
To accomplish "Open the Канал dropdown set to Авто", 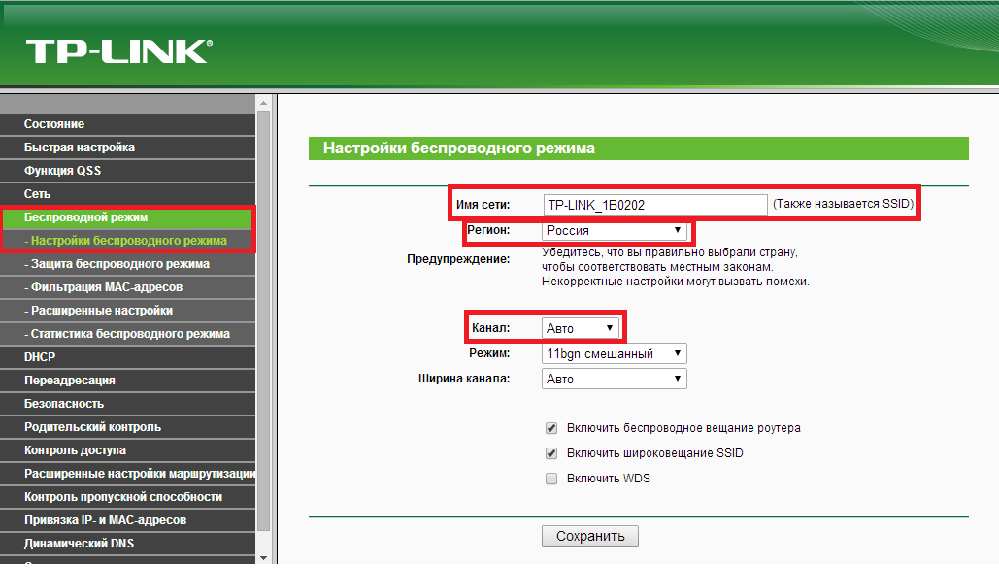I will pyautogui.click(x=580, y=328).
